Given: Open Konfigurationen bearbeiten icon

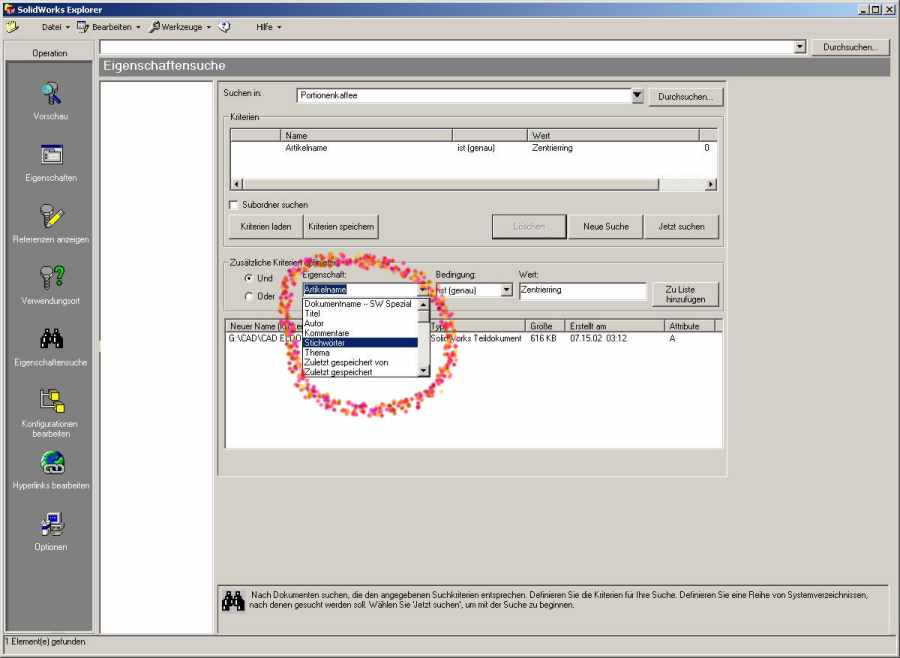Looking at the screenshot, I should [x=51, y=401].
